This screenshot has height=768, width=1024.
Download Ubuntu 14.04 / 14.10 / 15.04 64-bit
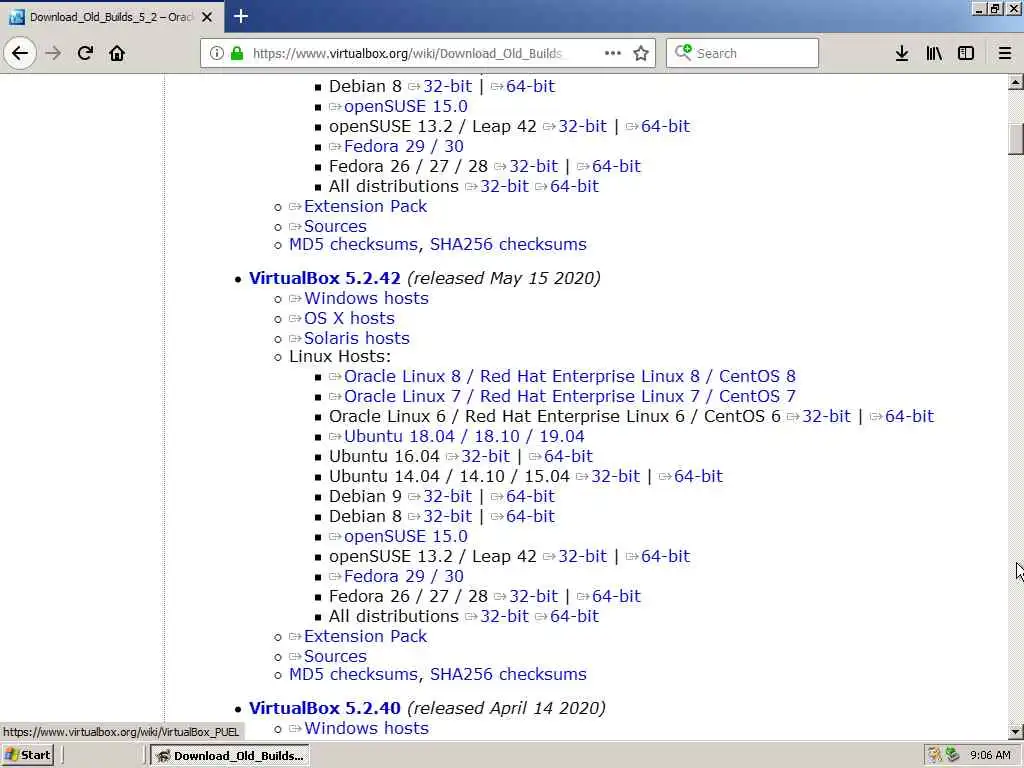point(698,476)
